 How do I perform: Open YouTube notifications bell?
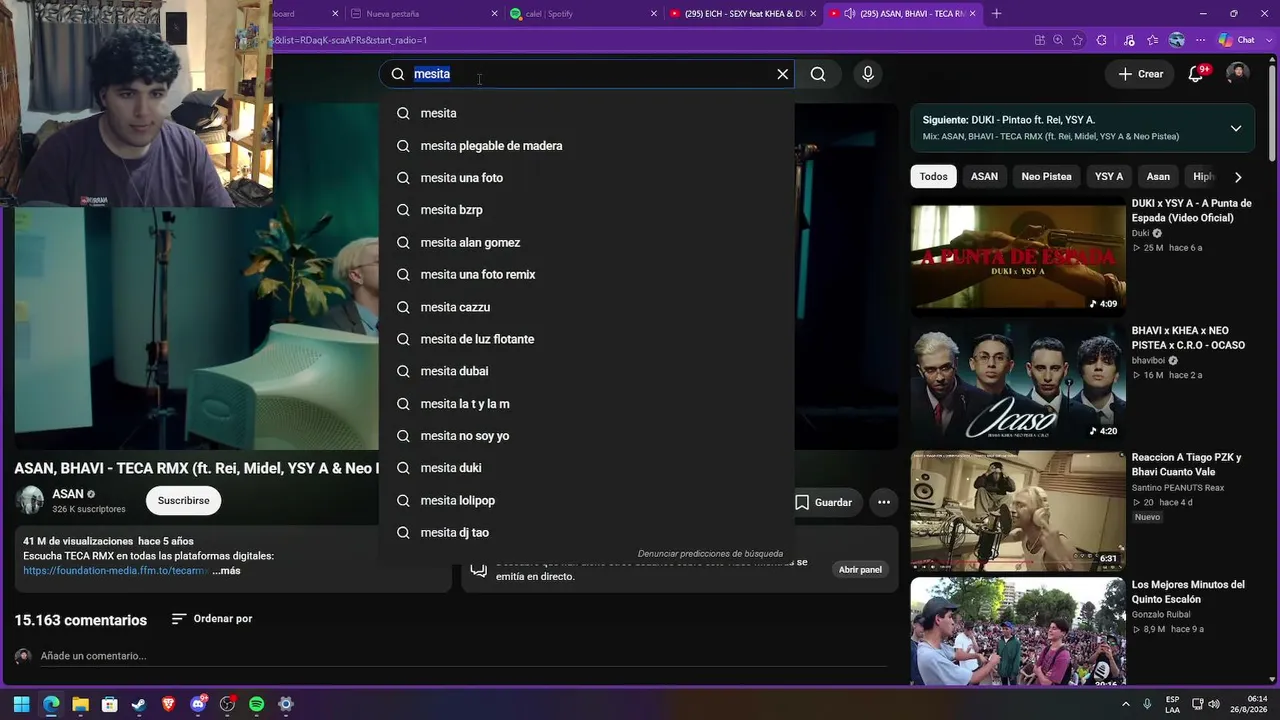coord(1196,74)
